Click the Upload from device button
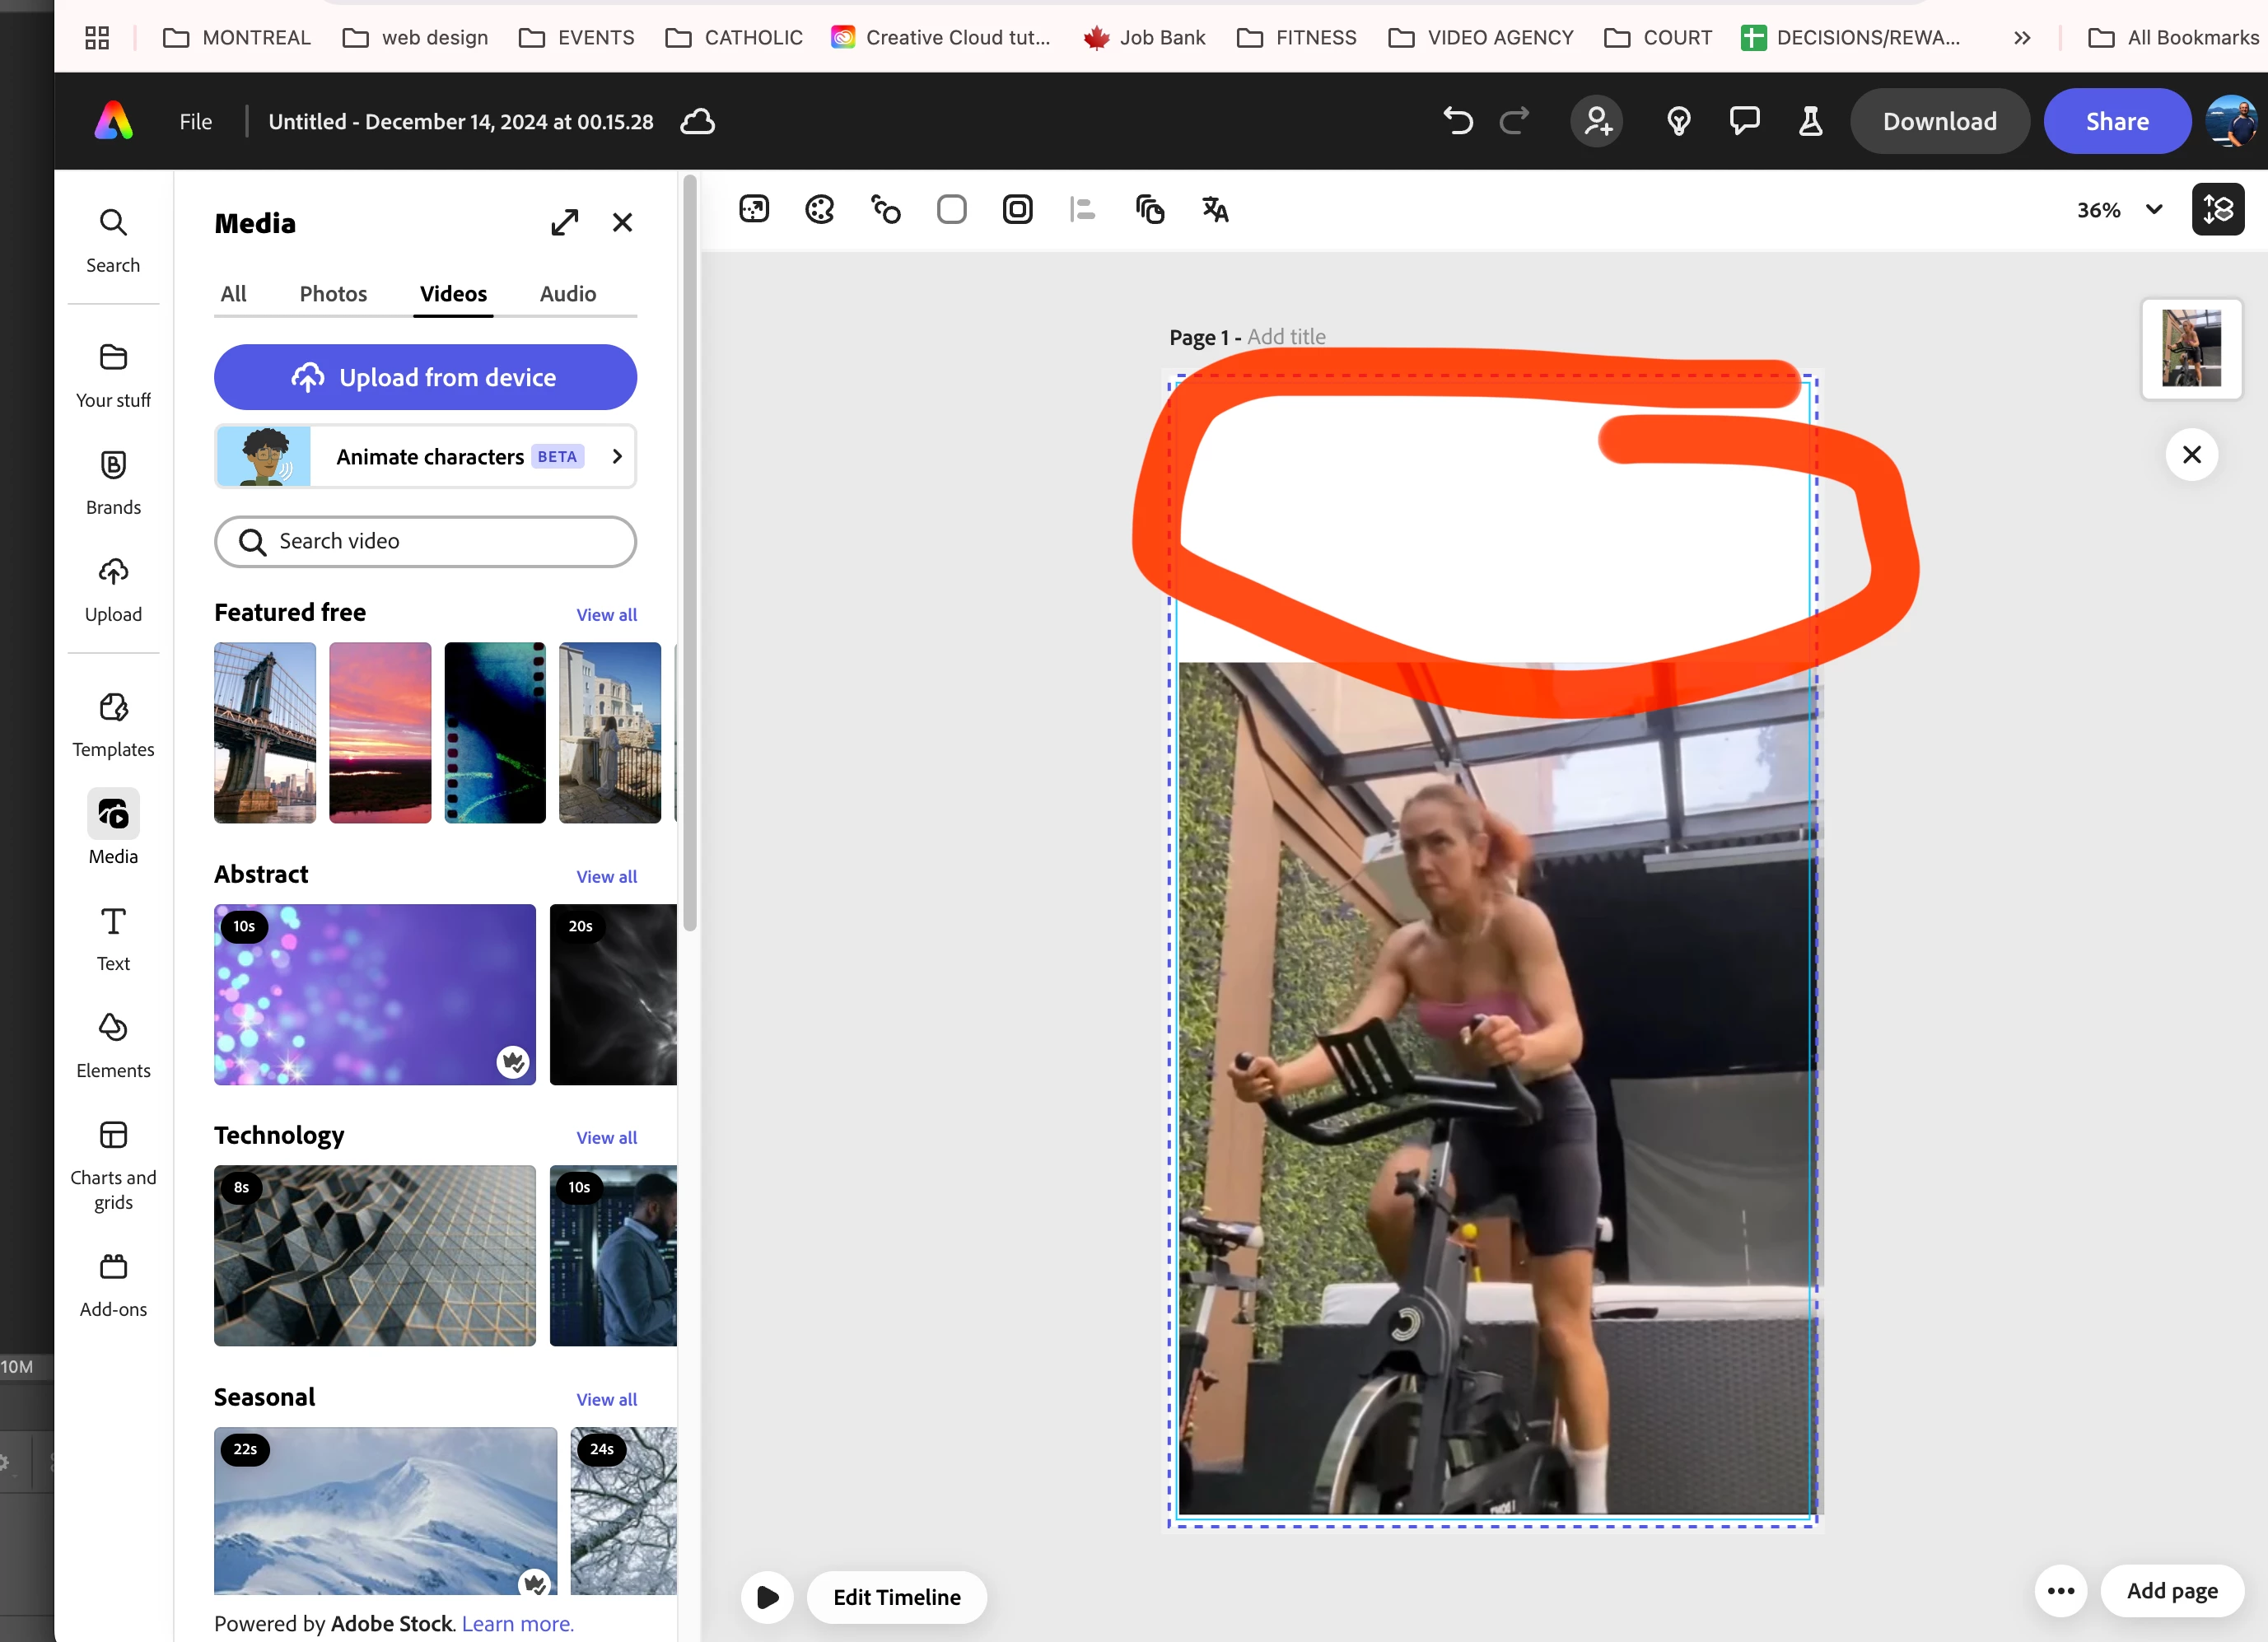2268x1642 pixels. (425, 377)
